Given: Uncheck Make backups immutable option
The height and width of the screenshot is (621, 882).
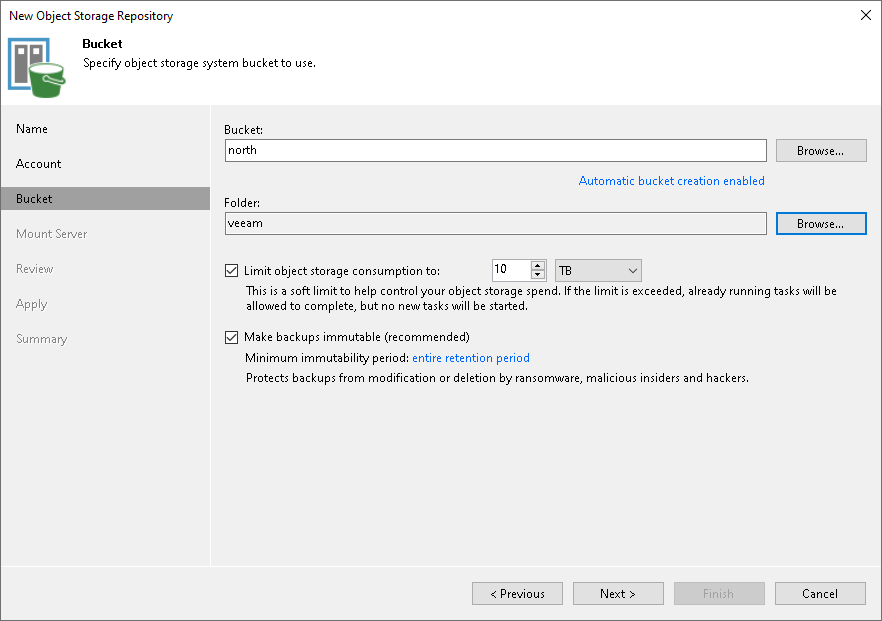Looking at the screenshot, I should tap(233, 337).
